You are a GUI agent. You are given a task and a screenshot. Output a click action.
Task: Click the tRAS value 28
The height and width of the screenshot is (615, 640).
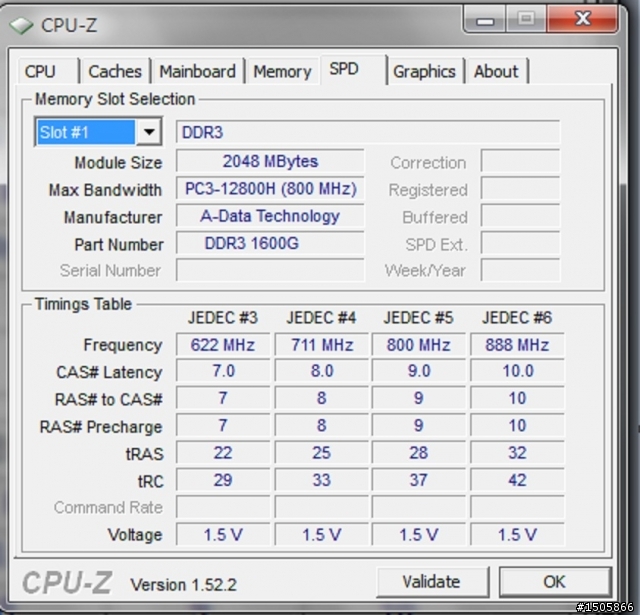coord(419,453)
